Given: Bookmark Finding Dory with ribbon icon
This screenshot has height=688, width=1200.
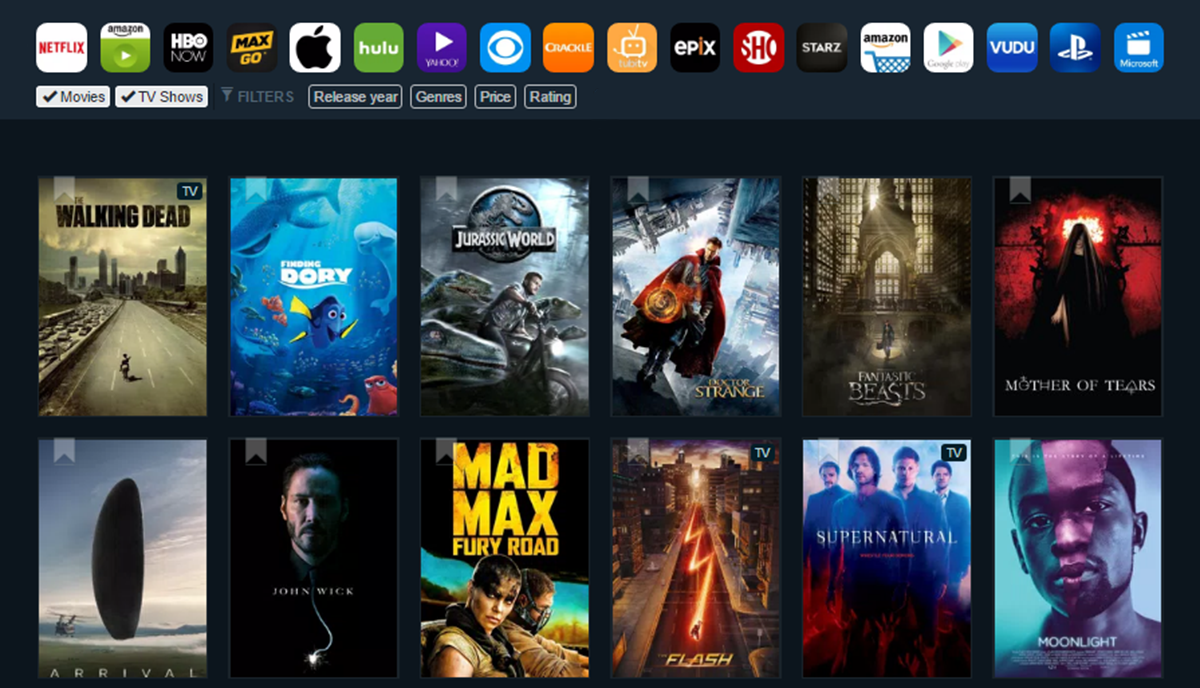Looking at the screenshot, I should 255,190.
